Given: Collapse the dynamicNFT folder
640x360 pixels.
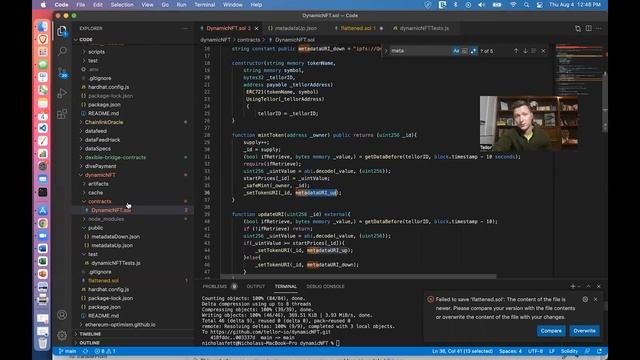Looking at the screenshot, I should click(133, 175).
